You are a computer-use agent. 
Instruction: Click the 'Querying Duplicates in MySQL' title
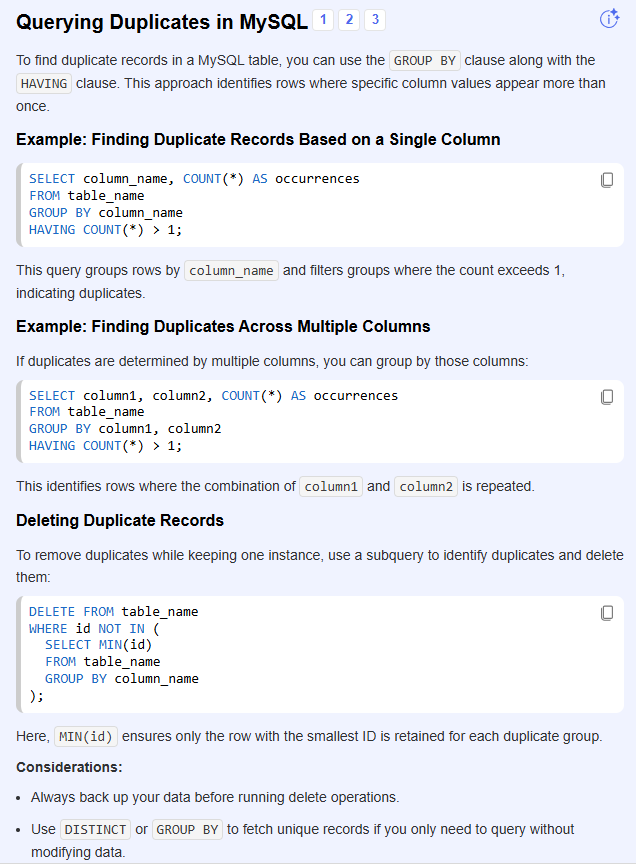pyautogui.click(x=162, y=21)
